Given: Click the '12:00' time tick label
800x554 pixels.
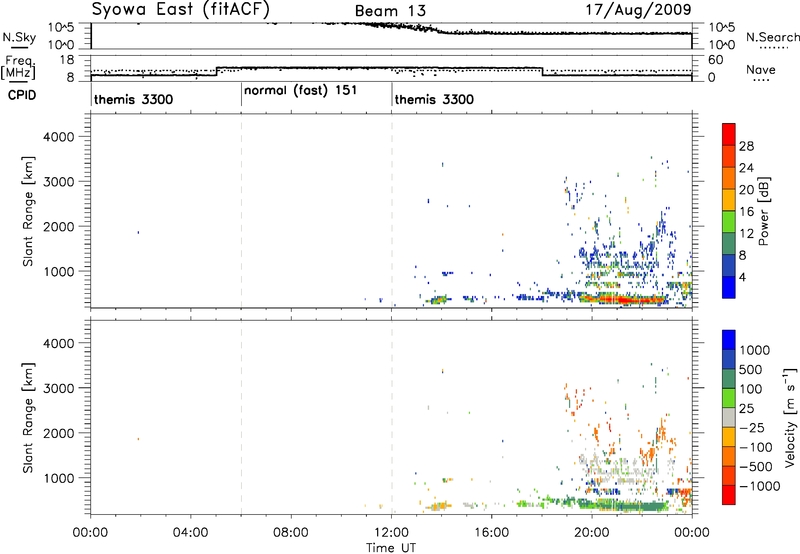Looking at the screenshot, I should [x=391, y=533].
